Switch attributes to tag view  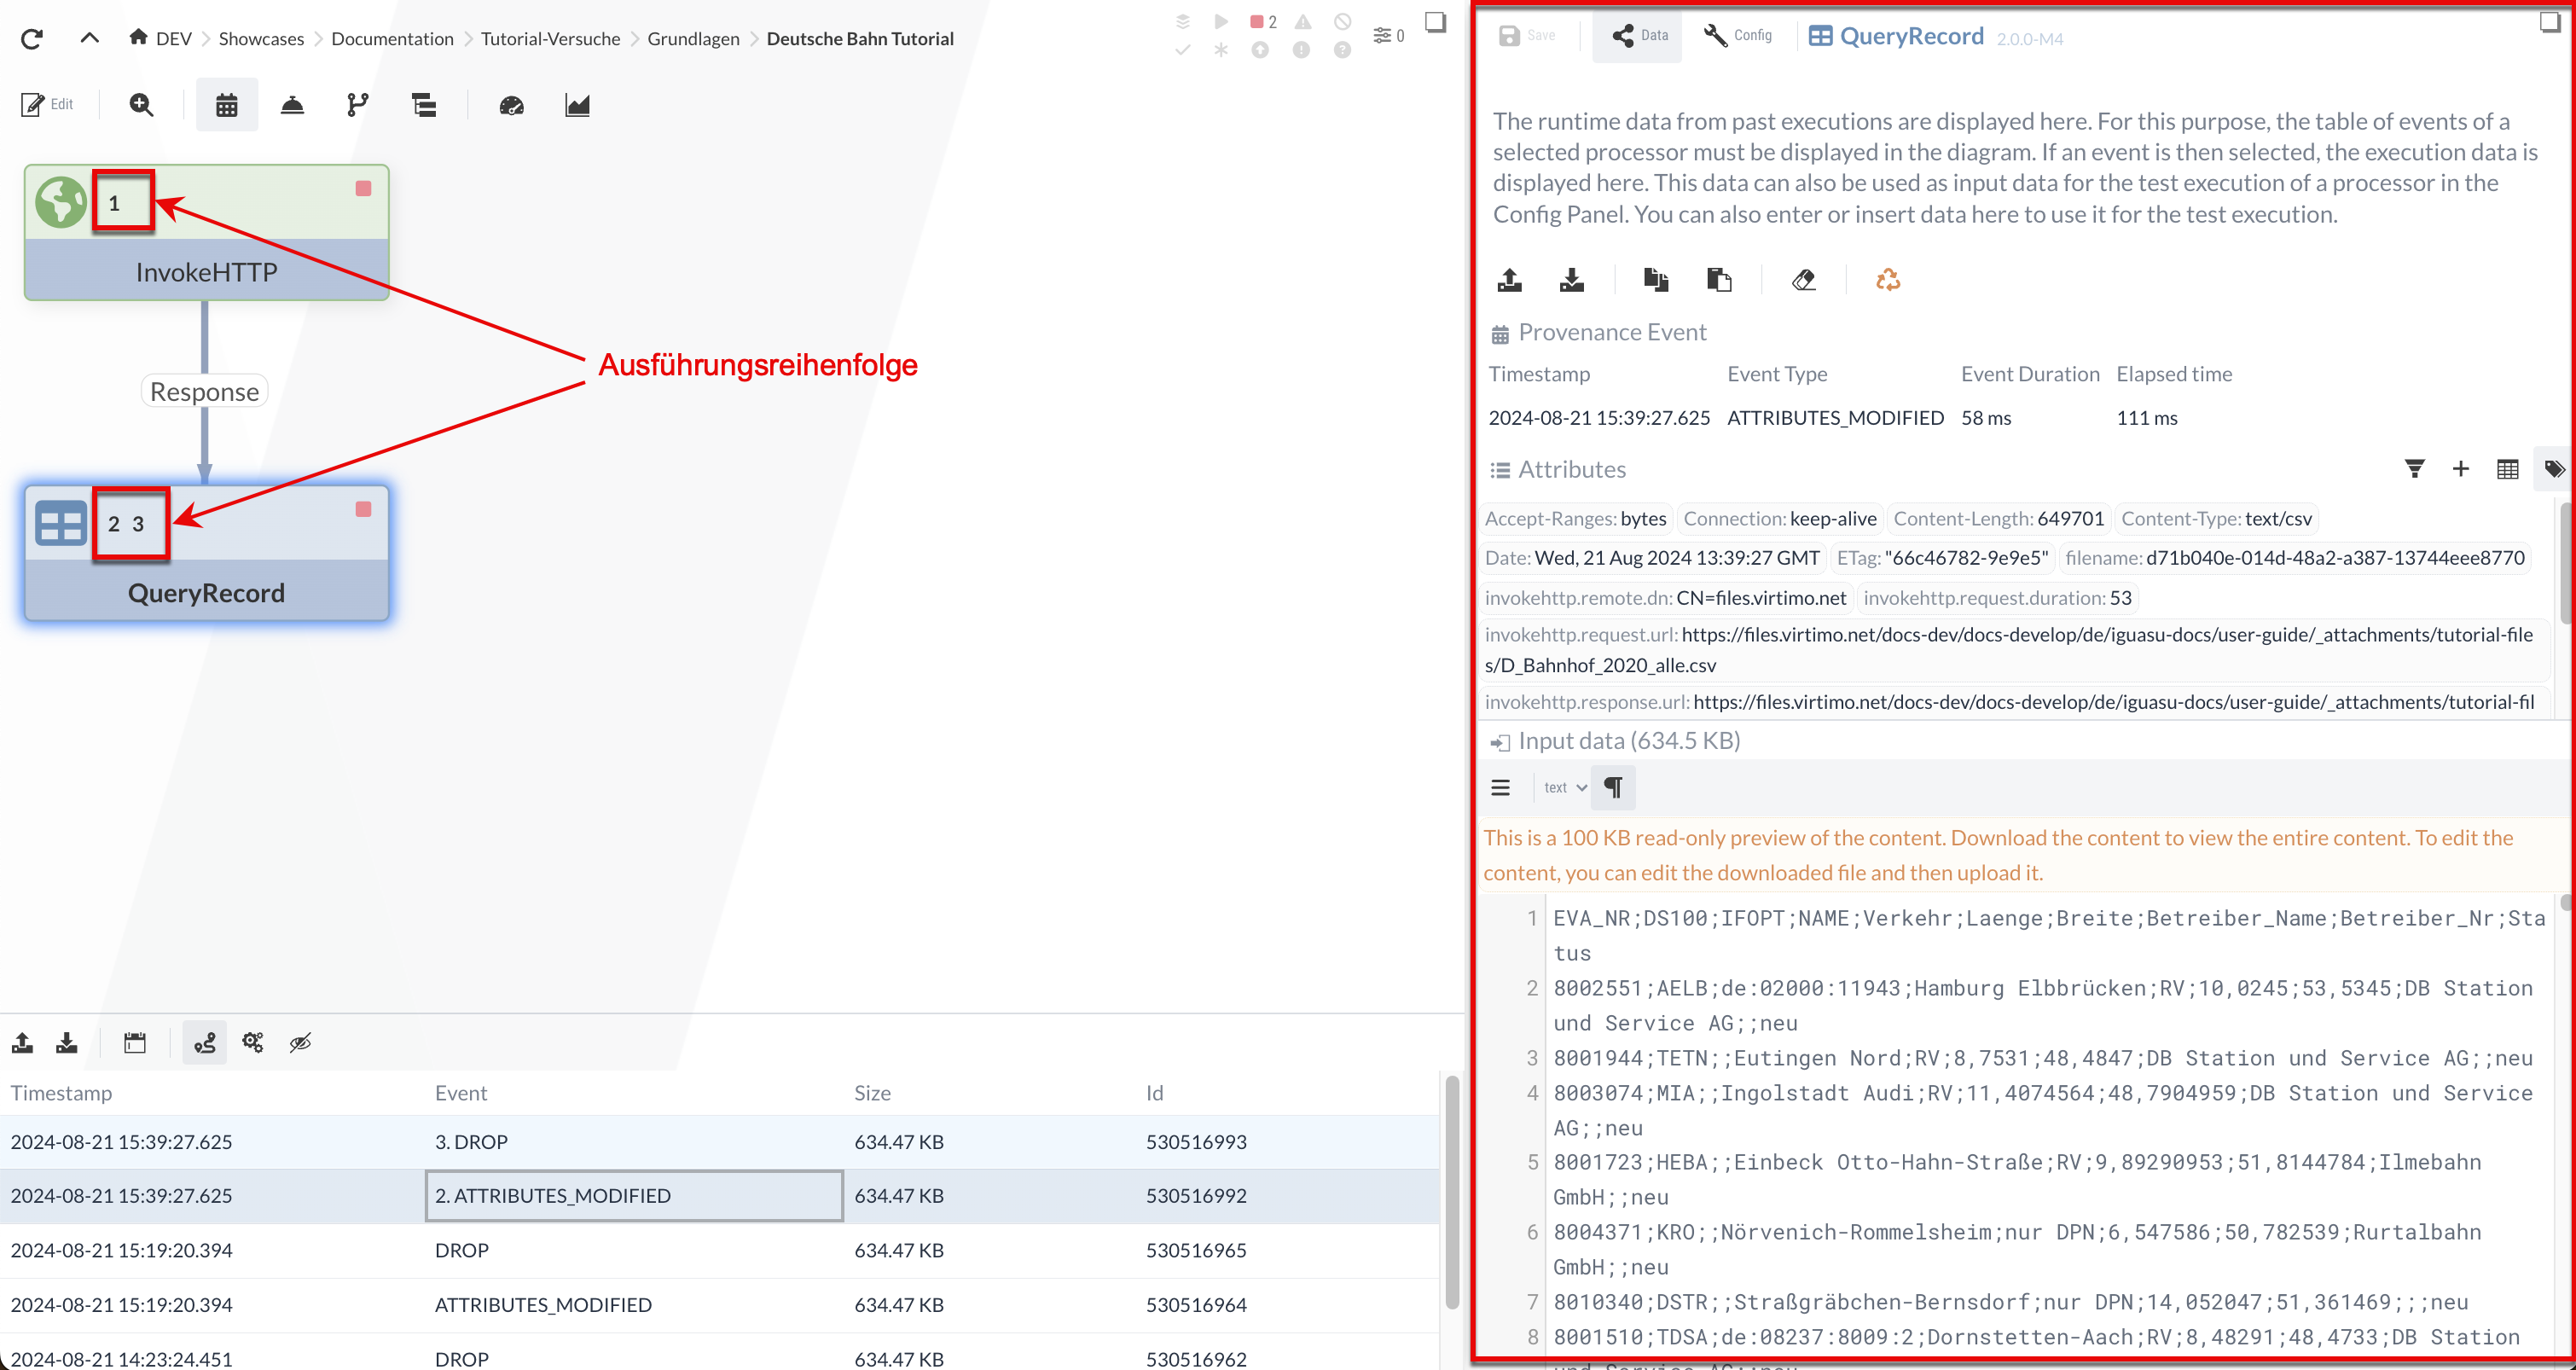pos(2554,469)
